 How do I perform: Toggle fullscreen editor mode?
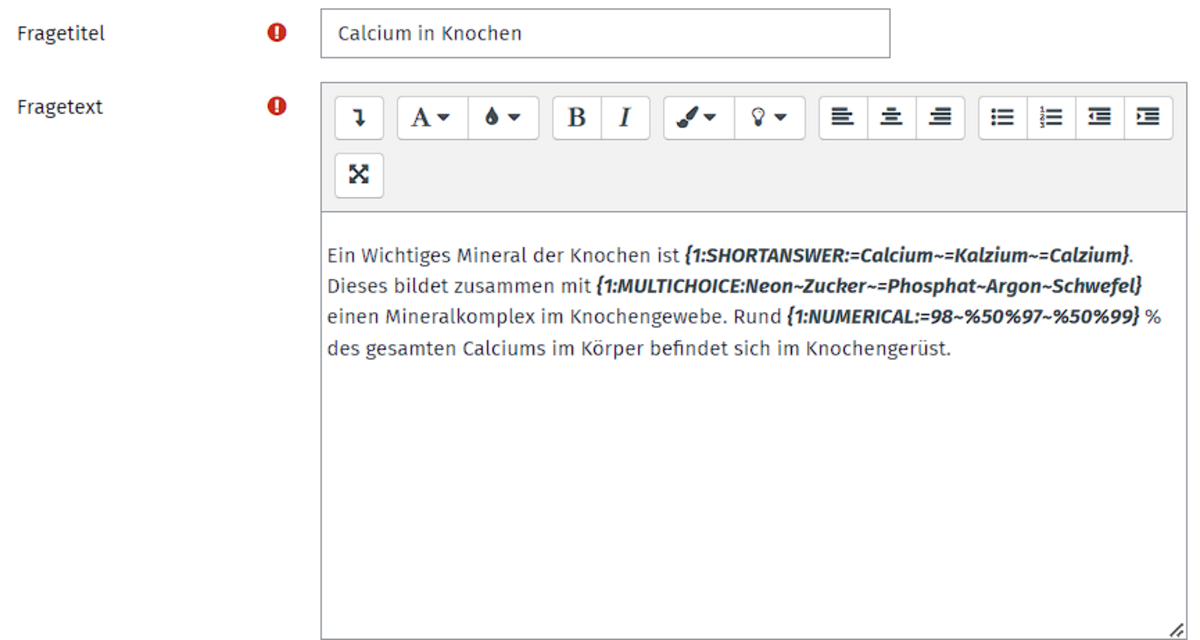click(359, 176)
